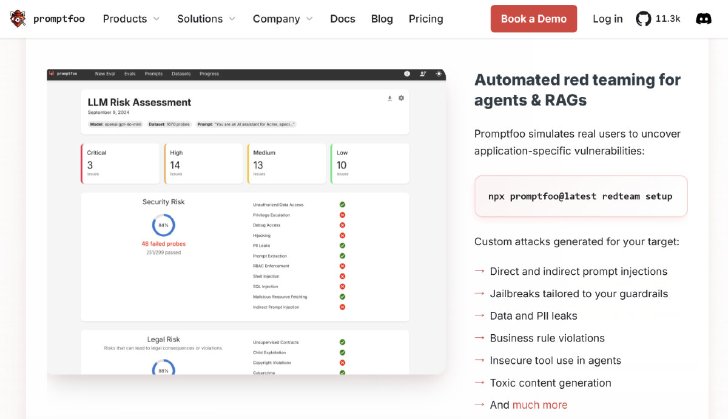Click the npx promptfoo@latest redteam setup code box
728x419 pixels.
tap(580, 196)
